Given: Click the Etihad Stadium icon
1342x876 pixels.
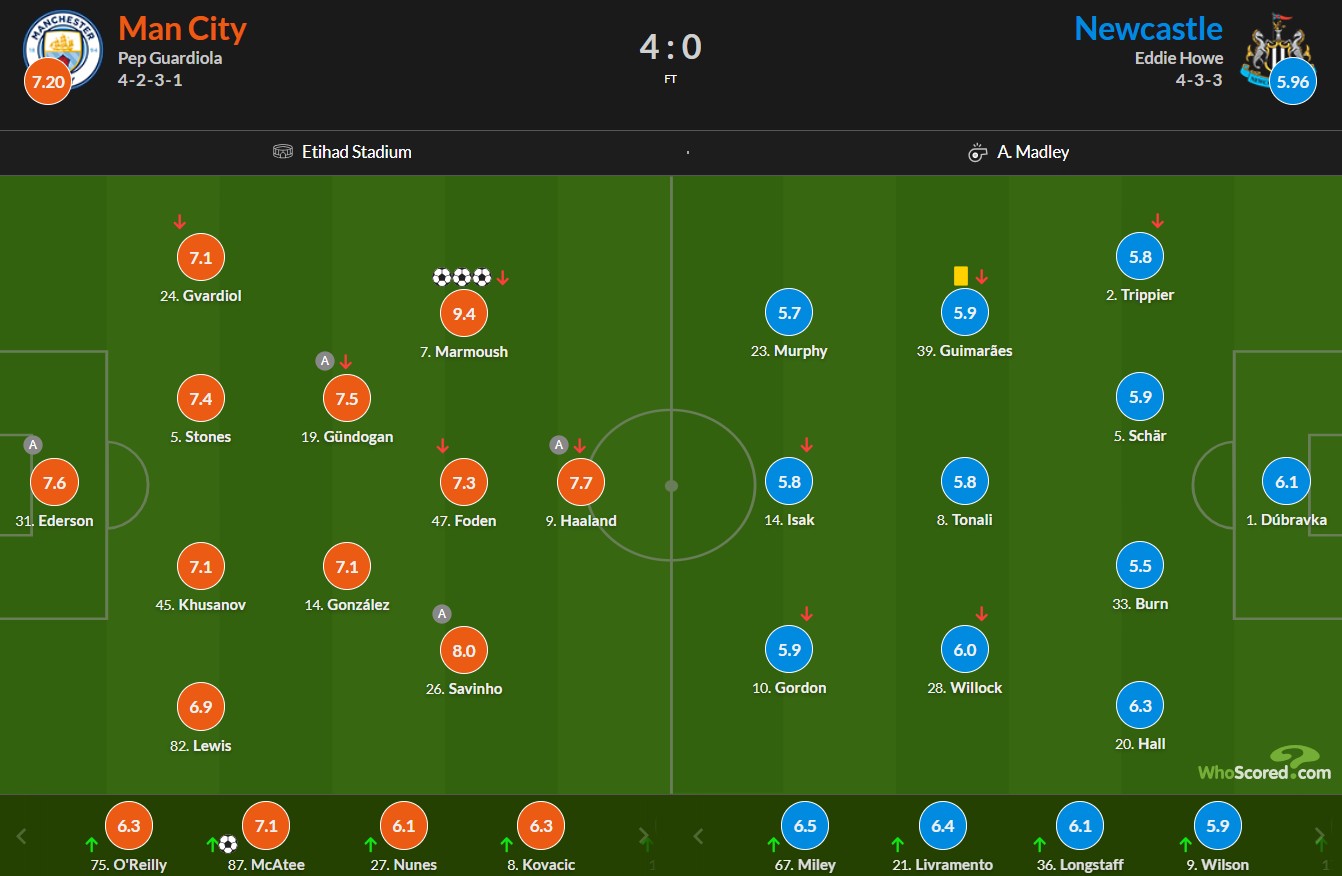Looking at the screenshot, I should tap(283, 152).
